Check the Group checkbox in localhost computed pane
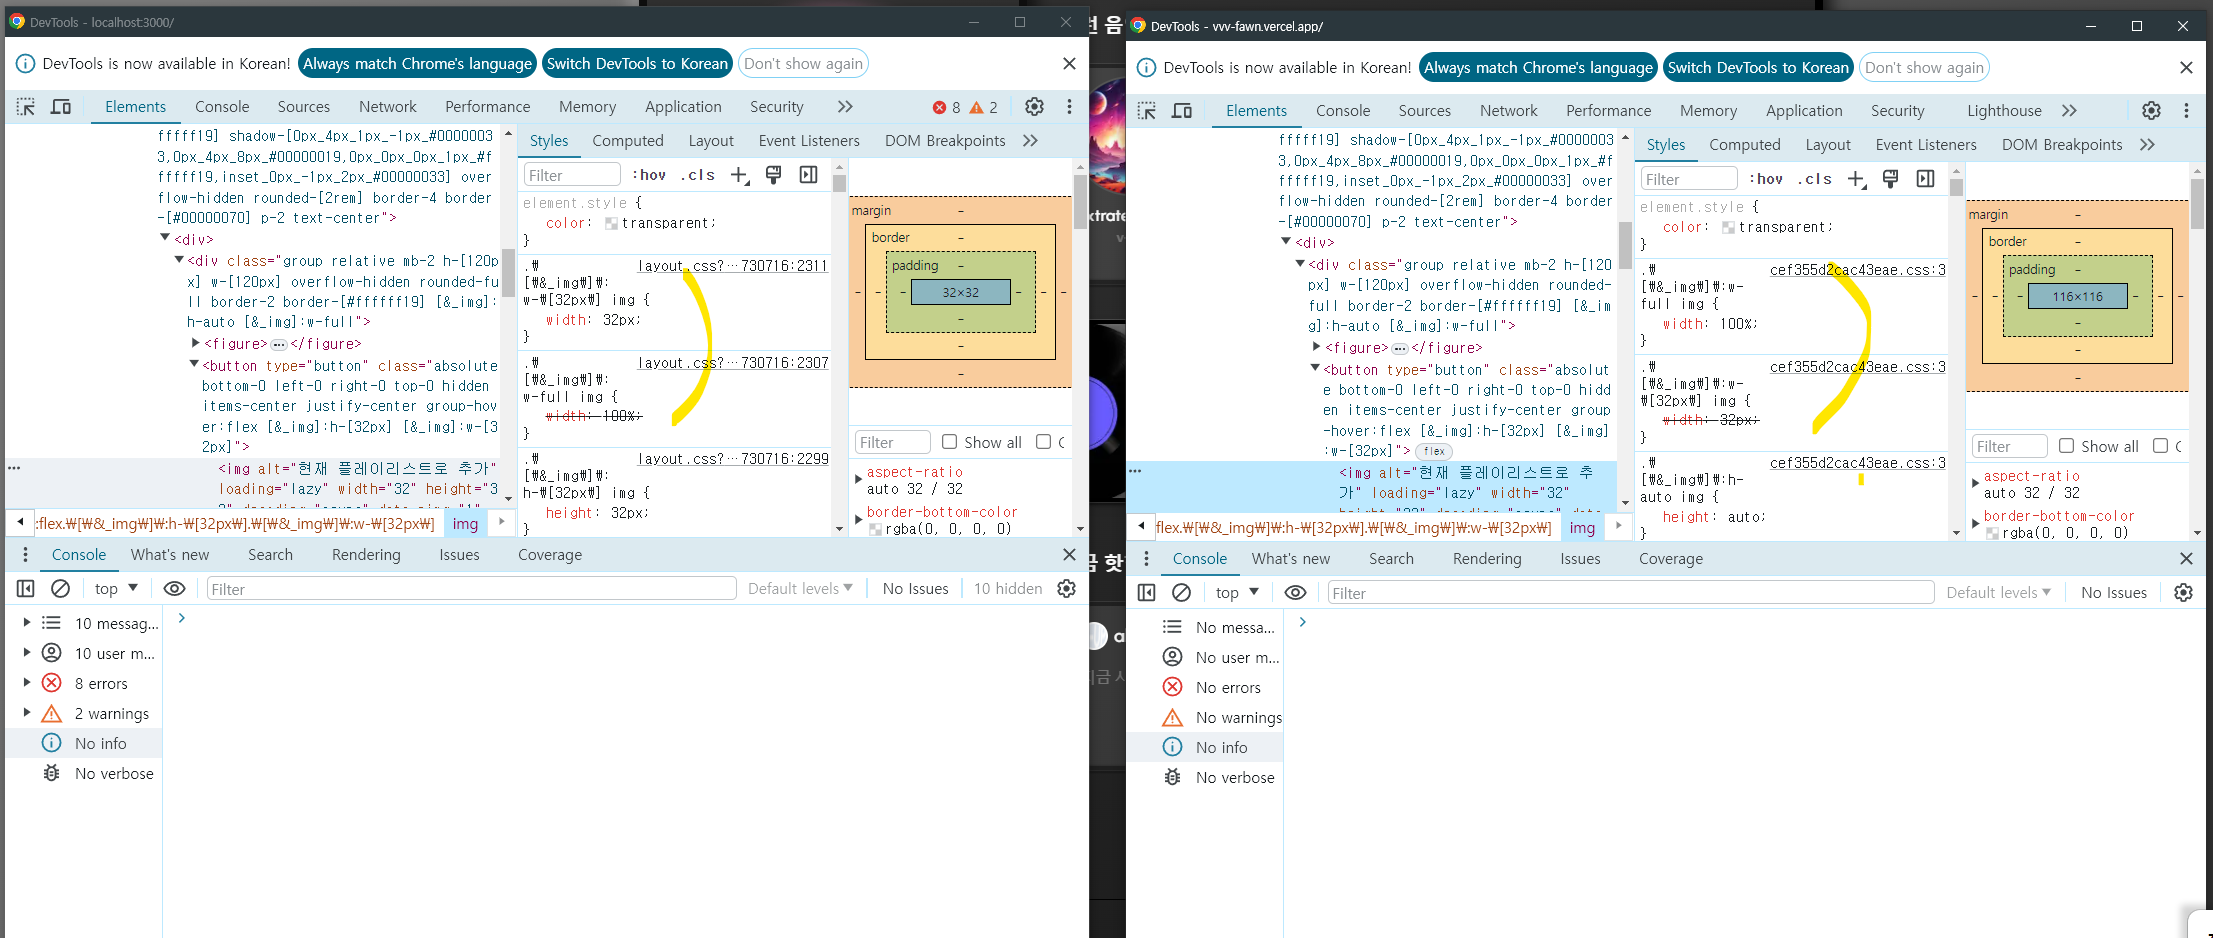Image resolution: width=2213 pixels, height=938 pixels. tap(1044, 442)
